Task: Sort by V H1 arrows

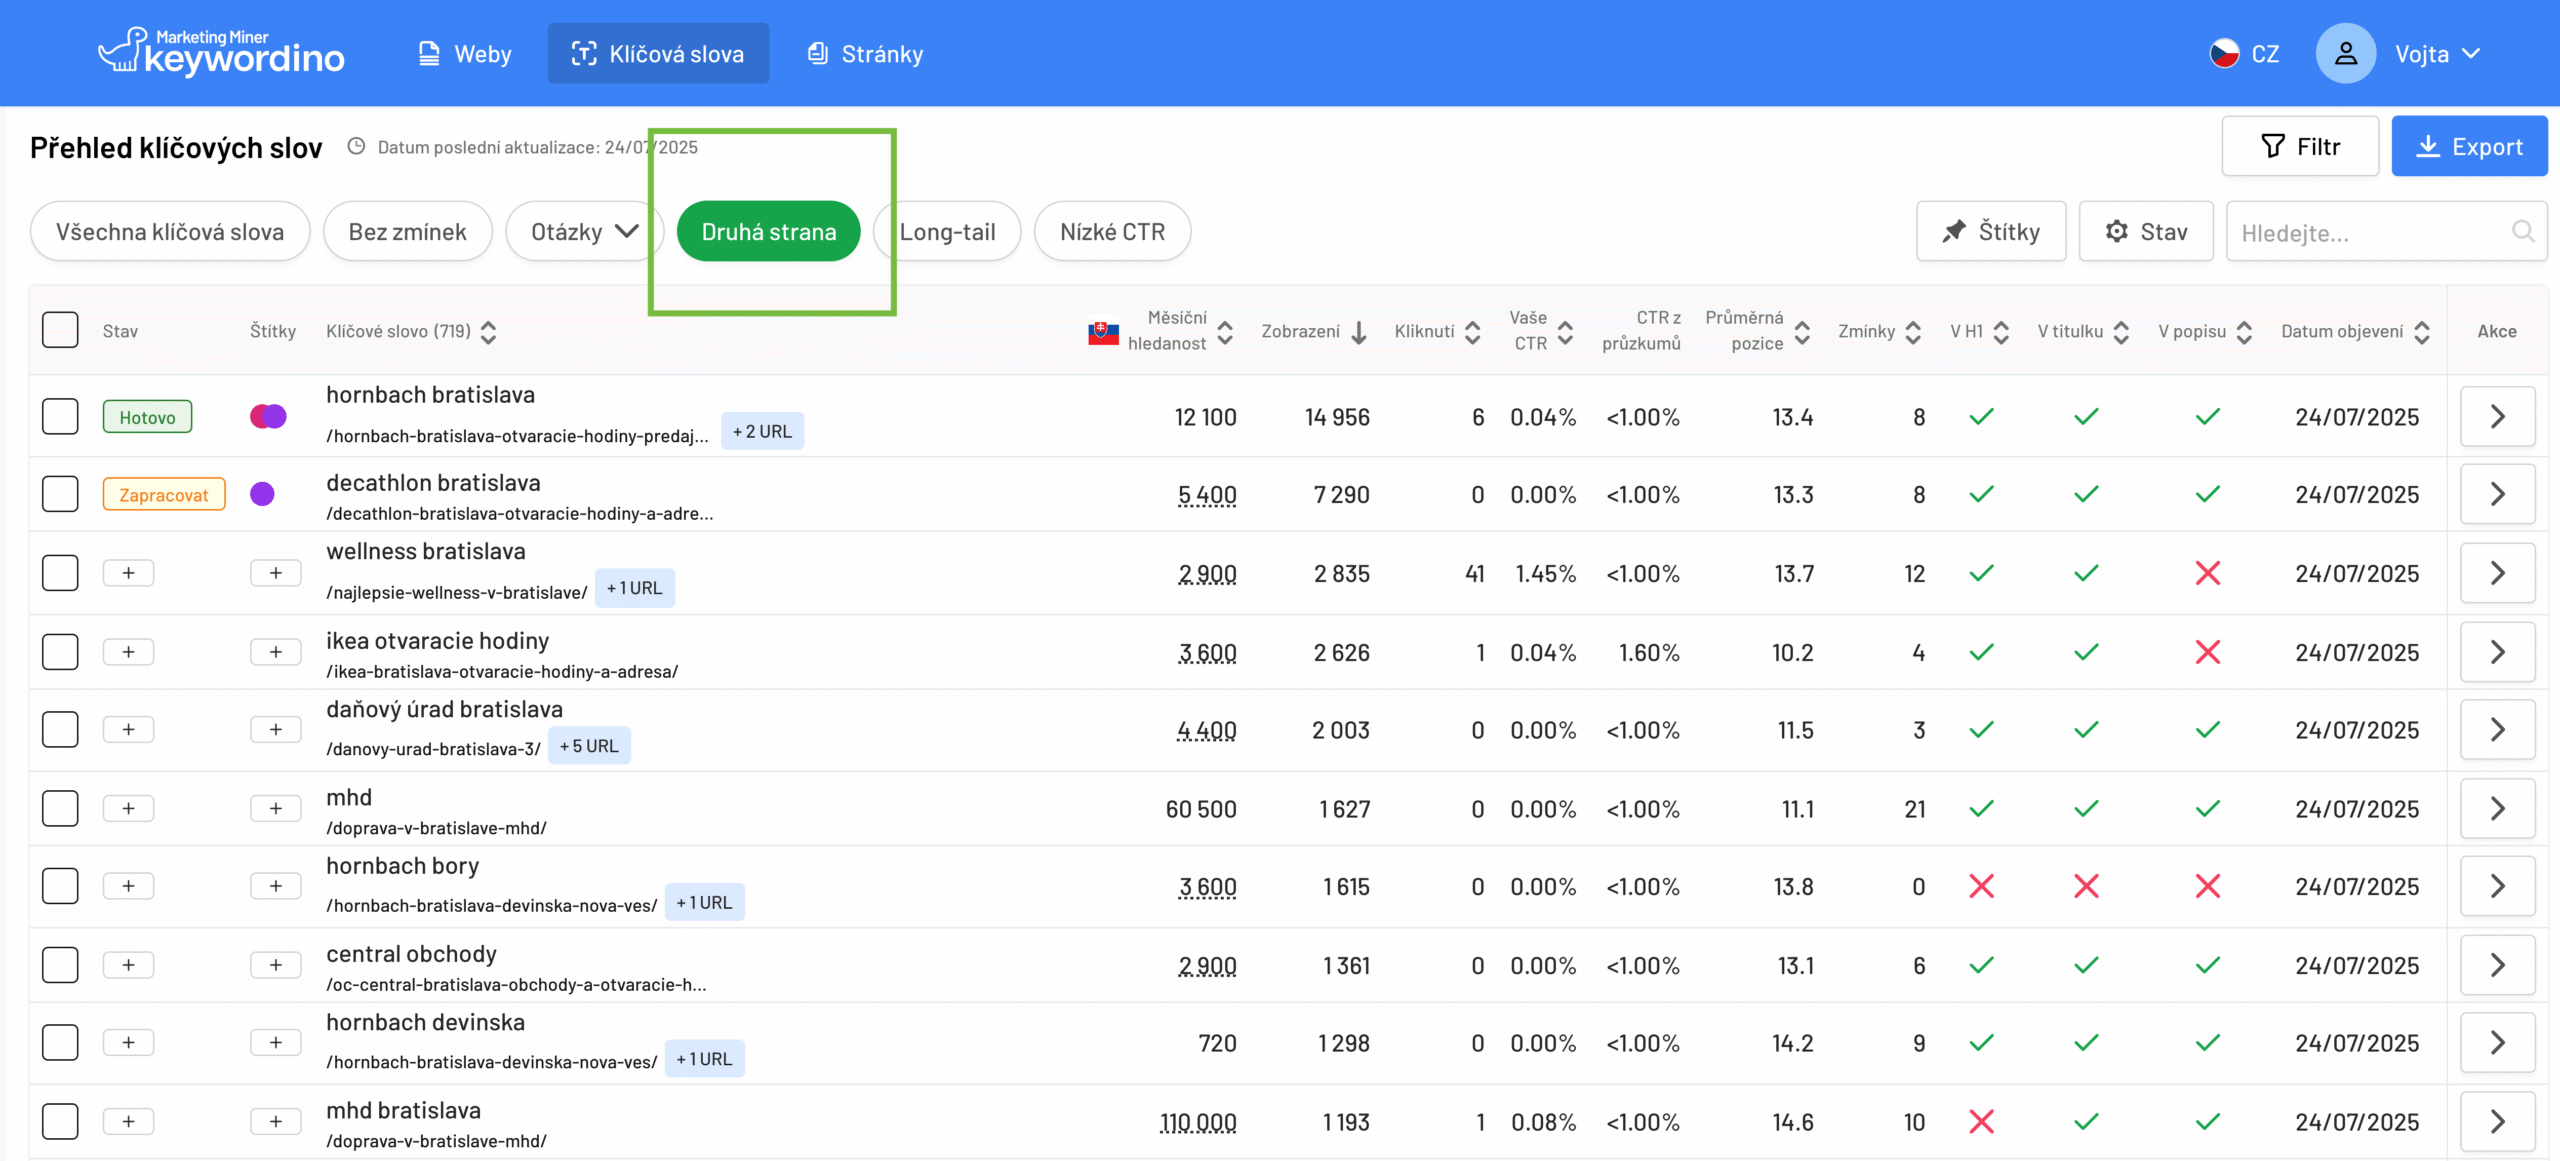Action: (2001, 332)
